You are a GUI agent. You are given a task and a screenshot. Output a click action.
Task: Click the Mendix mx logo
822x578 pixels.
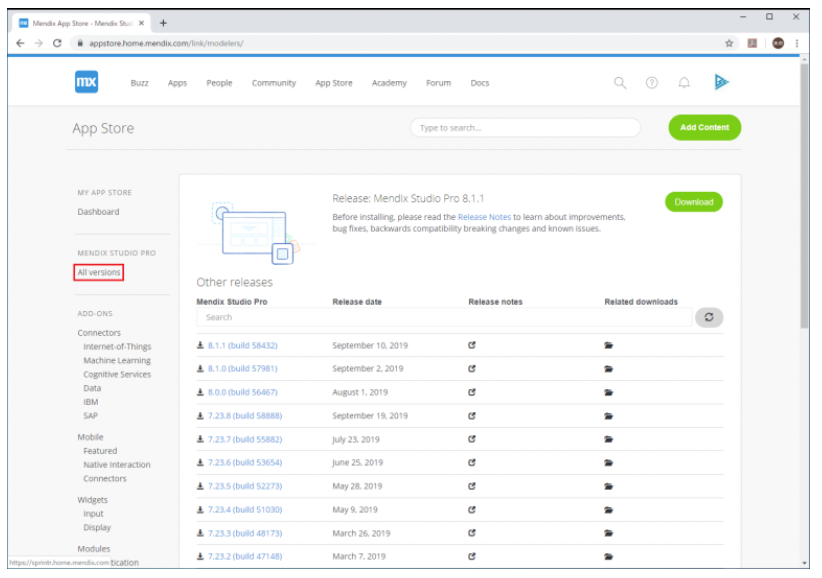(x=86, y=82)
